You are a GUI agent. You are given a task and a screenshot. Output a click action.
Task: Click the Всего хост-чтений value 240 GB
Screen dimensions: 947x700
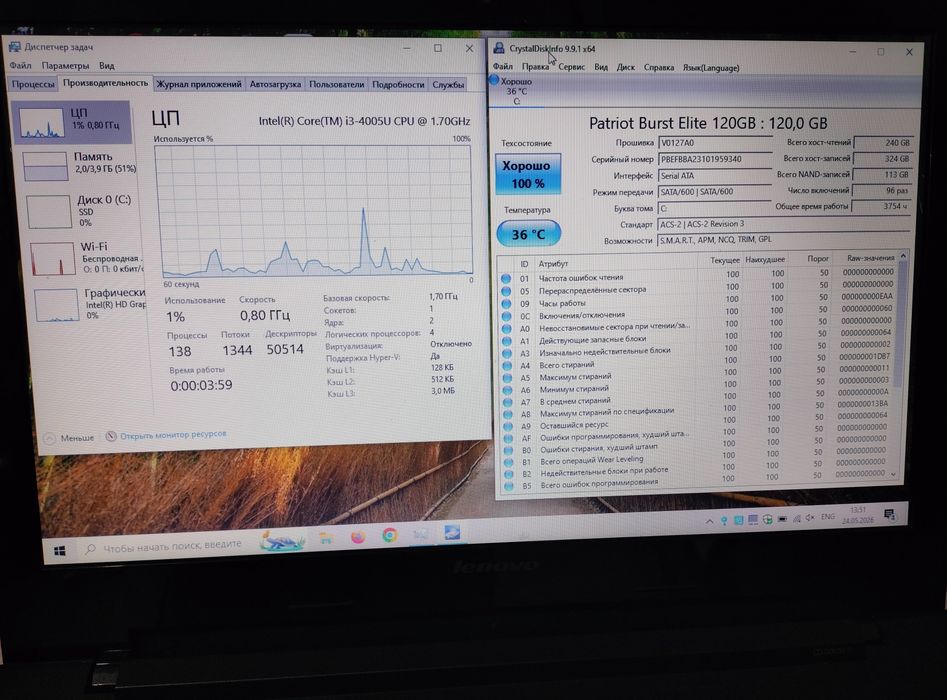point(882,143)
